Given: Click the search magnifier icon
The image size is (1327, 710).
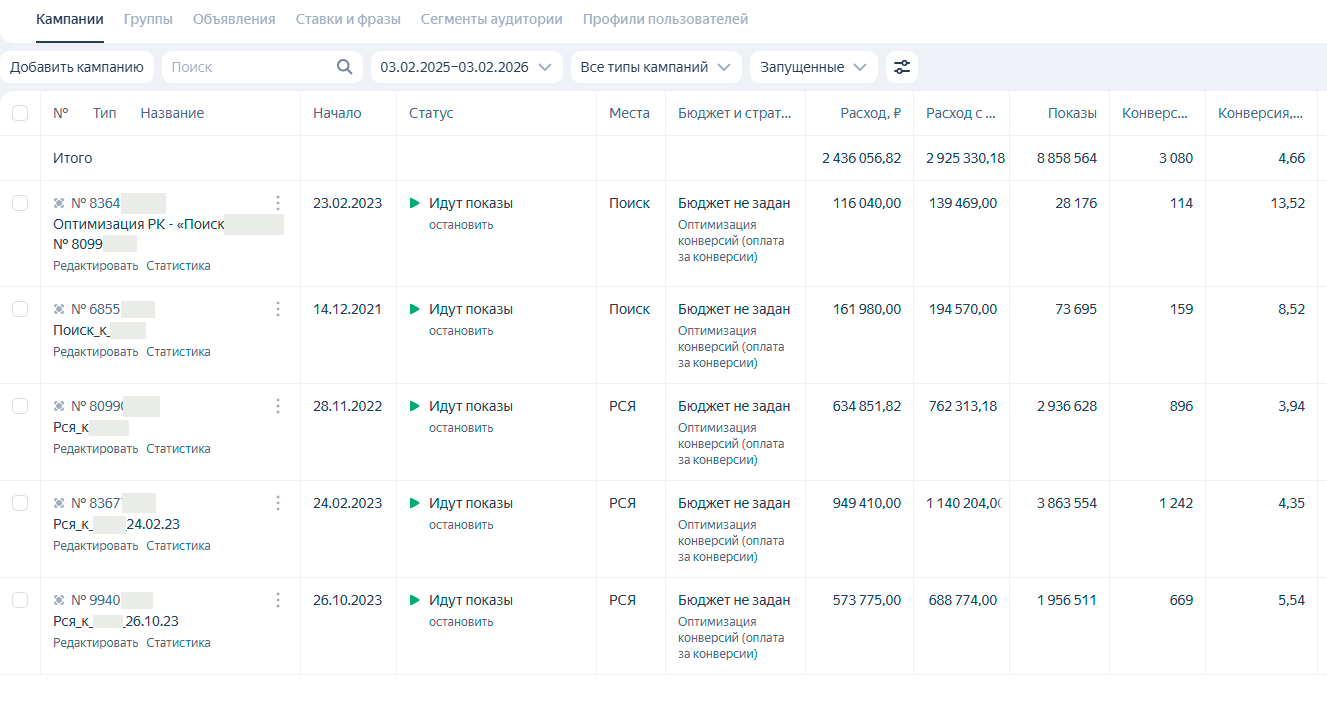Looking at the screenshot, I should click(344, 67).
